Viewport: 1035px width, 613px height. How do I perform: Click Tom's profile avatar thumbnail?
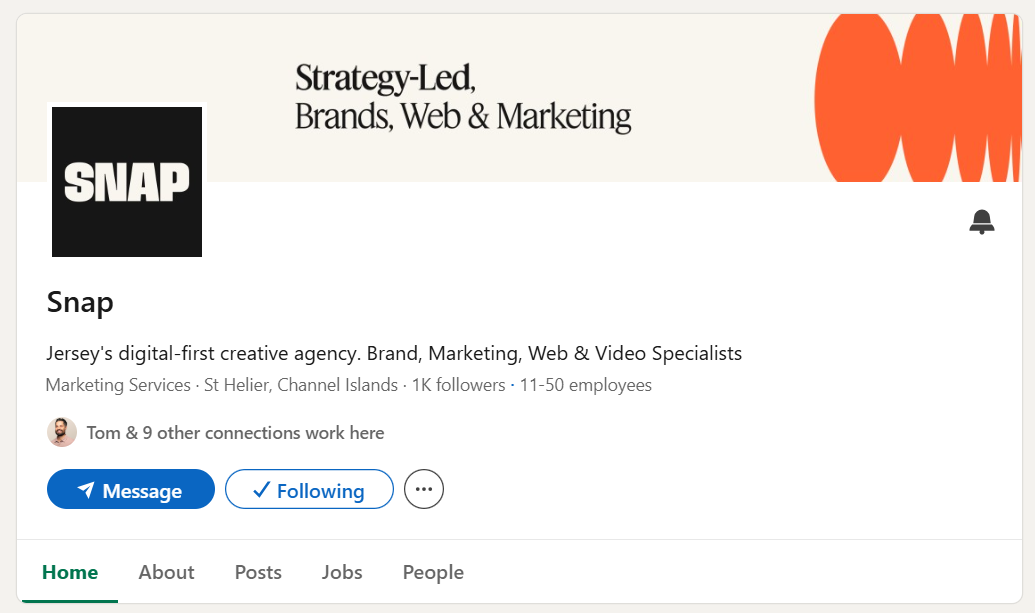(61, 432)
